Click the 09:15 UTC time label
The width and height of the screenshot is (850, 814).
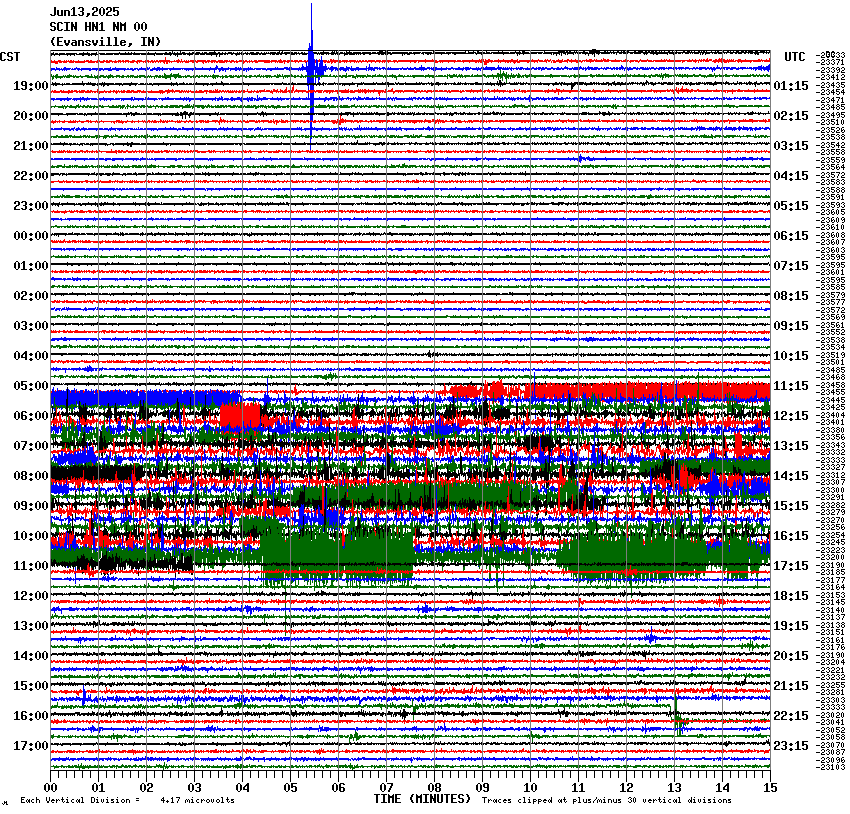(x=791, y=326)
